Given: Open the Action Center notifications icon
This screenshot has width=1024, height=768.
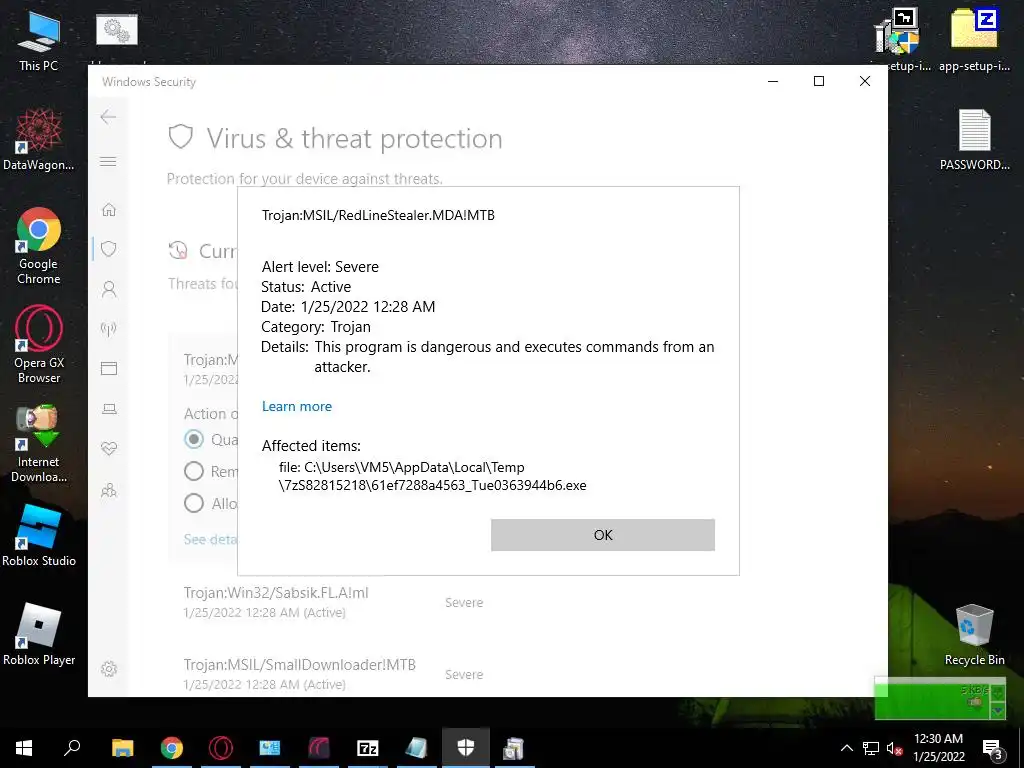Looking at the screenshot, I should point(992,748).
